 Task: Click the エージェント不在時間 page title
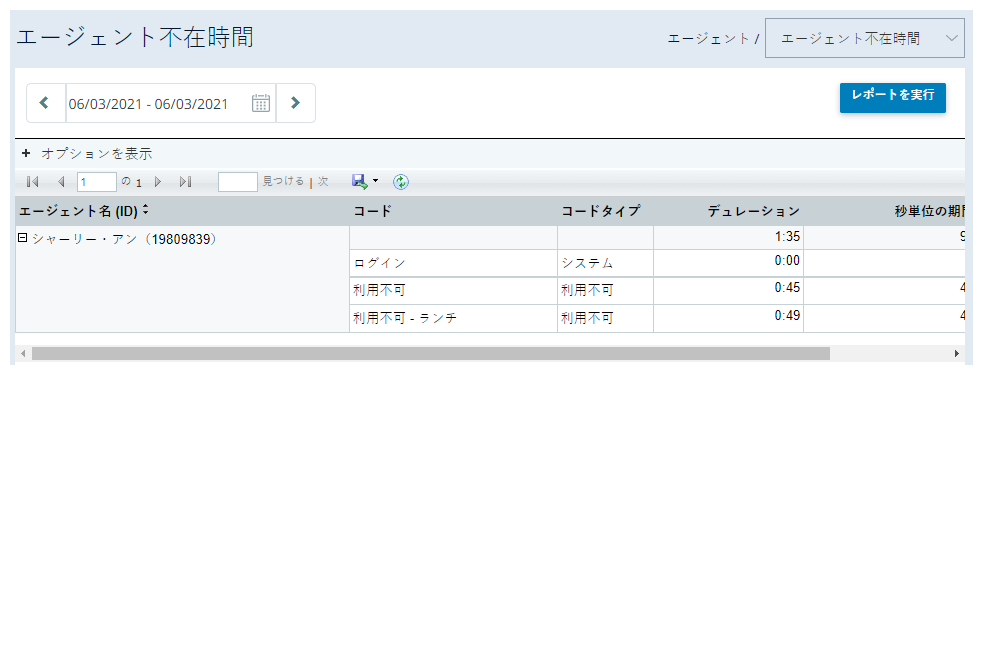click(135, 37)
